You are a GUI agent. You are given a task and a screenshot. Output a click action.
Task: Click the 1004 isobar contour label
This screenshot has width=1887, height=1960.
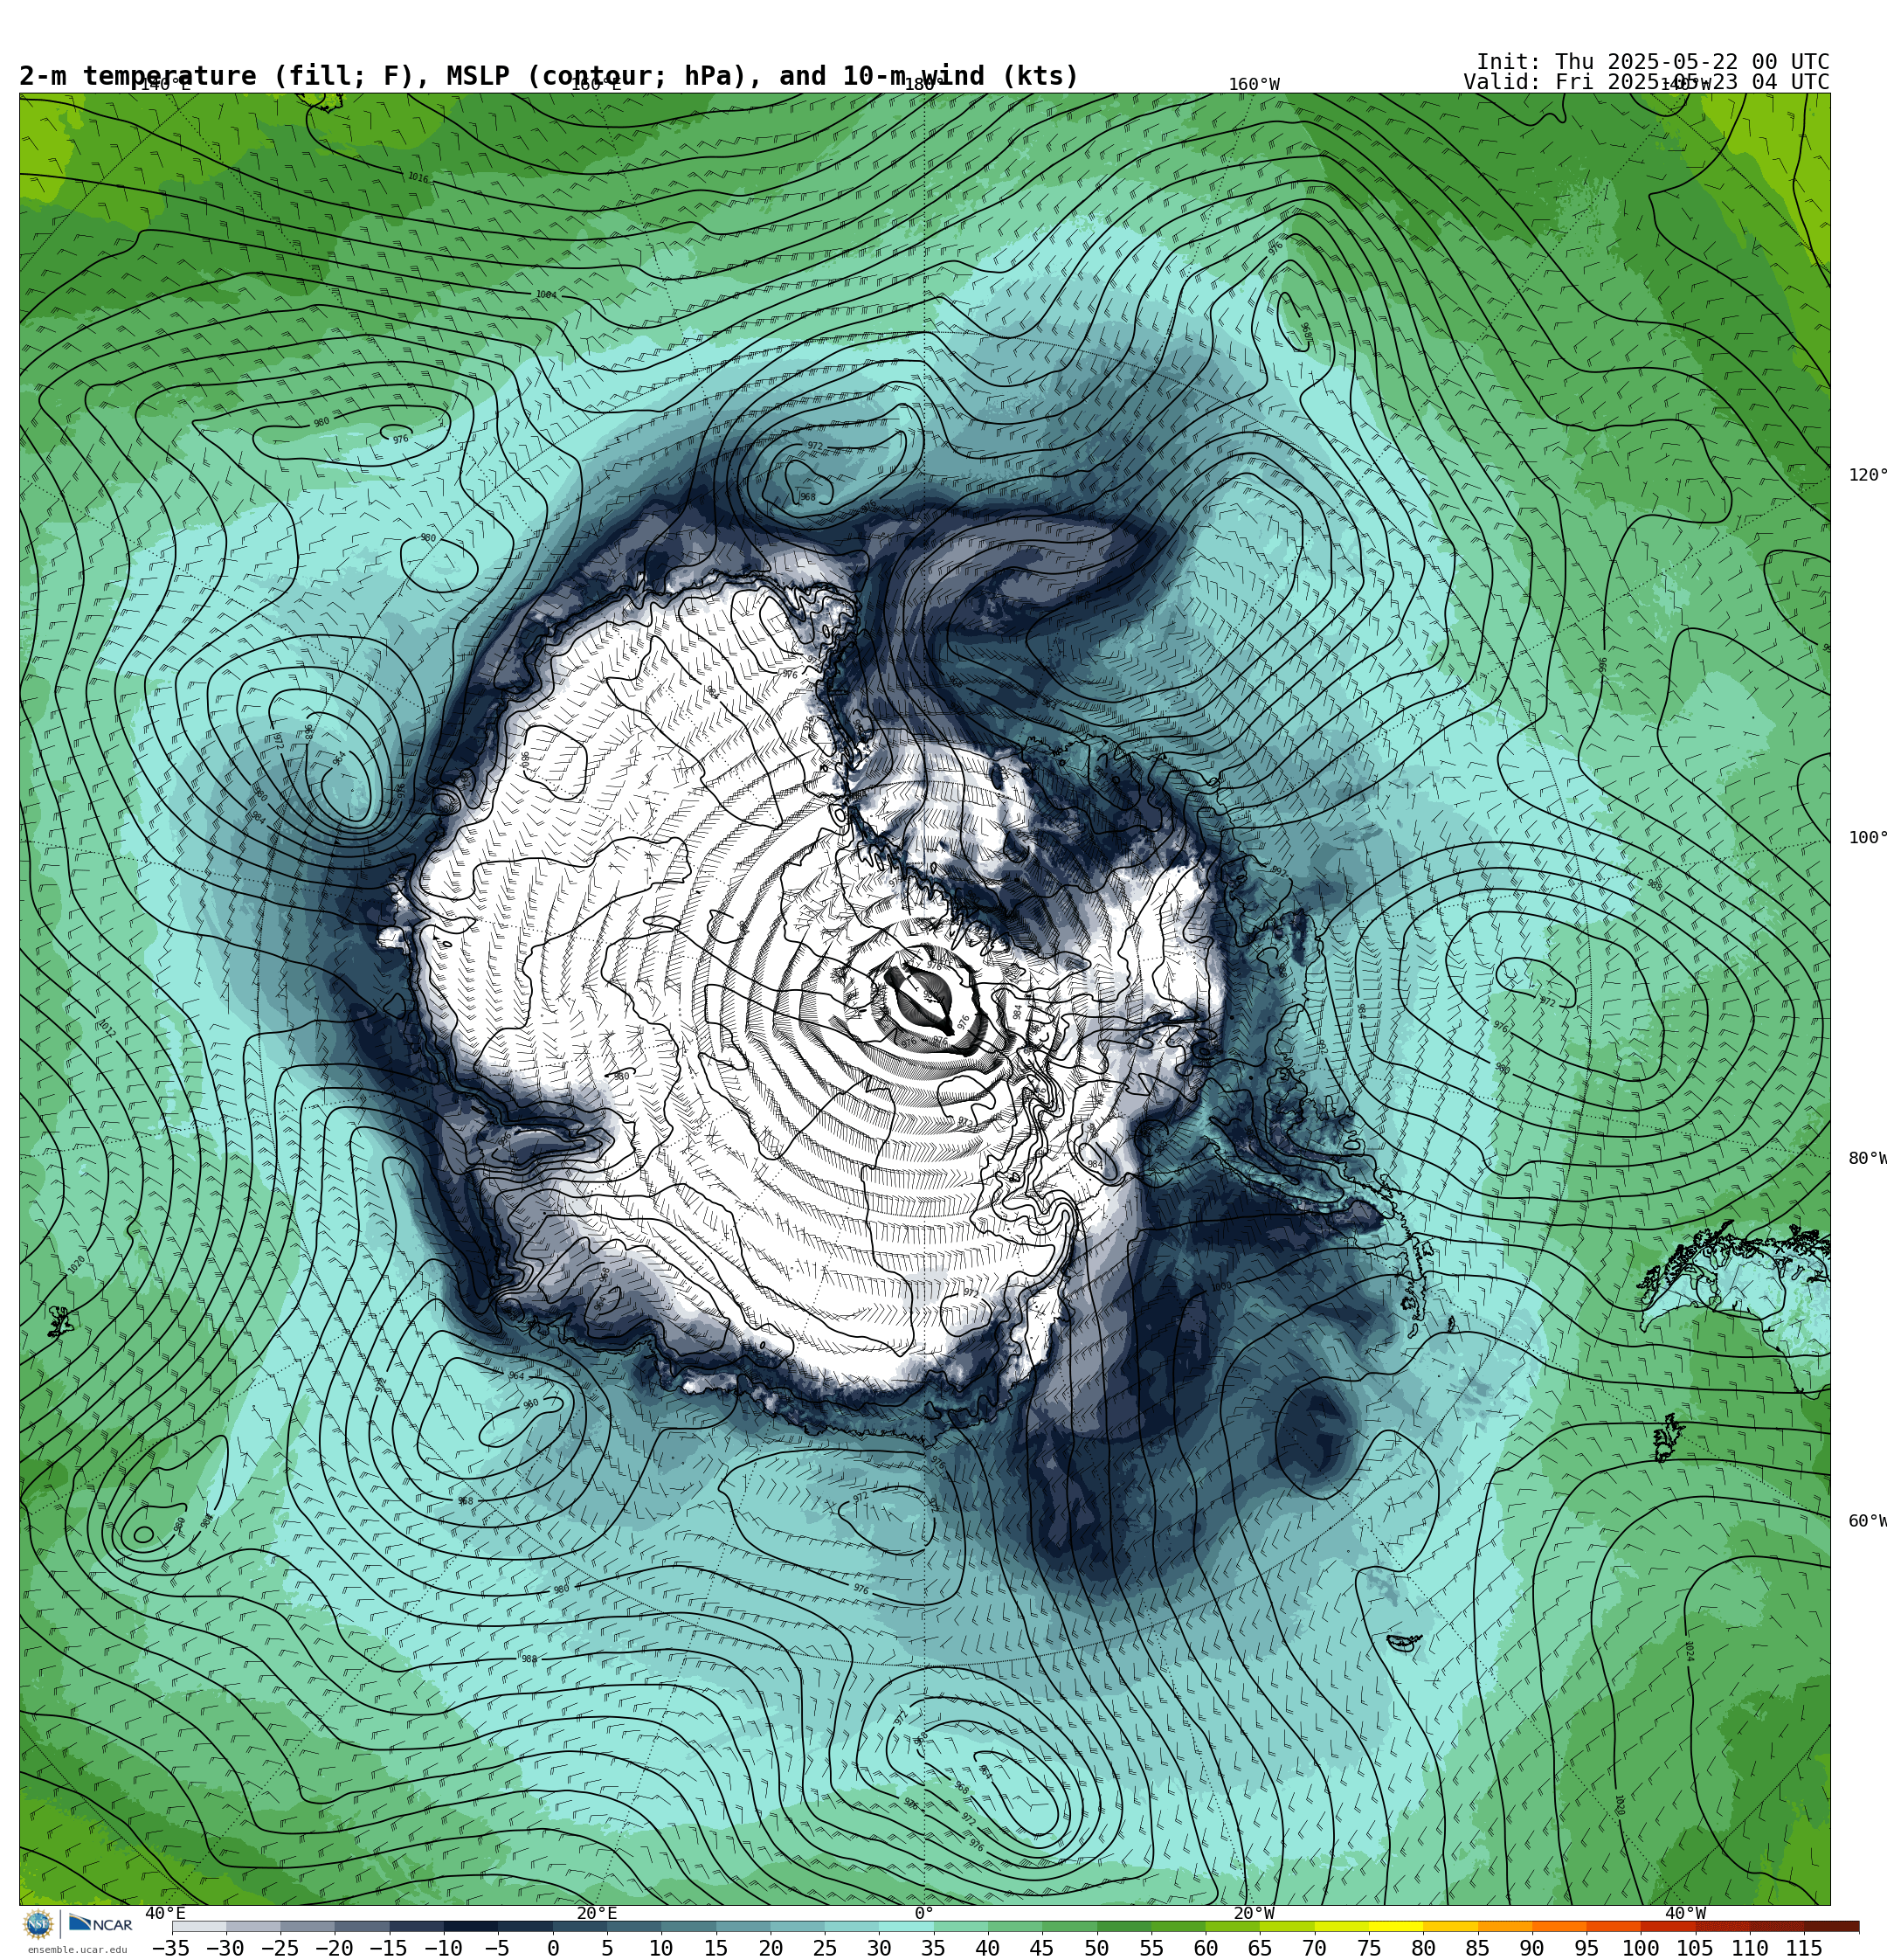(x=546, y=295)
